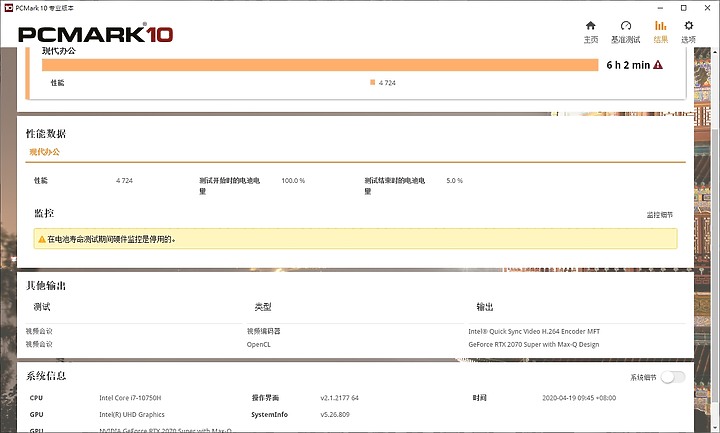Click the 100.0 % starting battery value

[x=293, y=180]
